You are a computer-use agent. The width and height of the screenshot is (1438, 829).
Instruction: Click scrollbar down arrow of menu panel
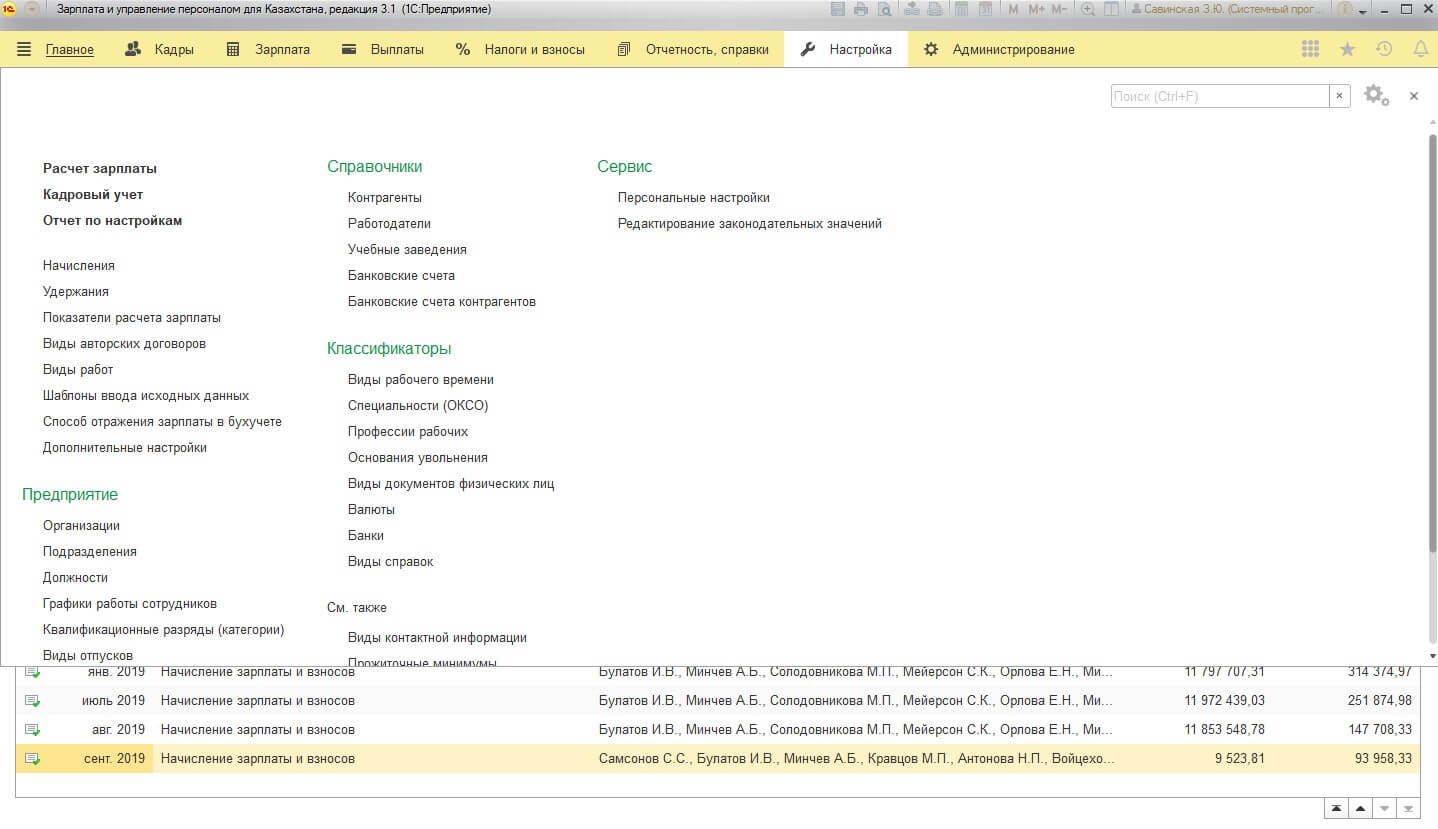[1432, 656]
